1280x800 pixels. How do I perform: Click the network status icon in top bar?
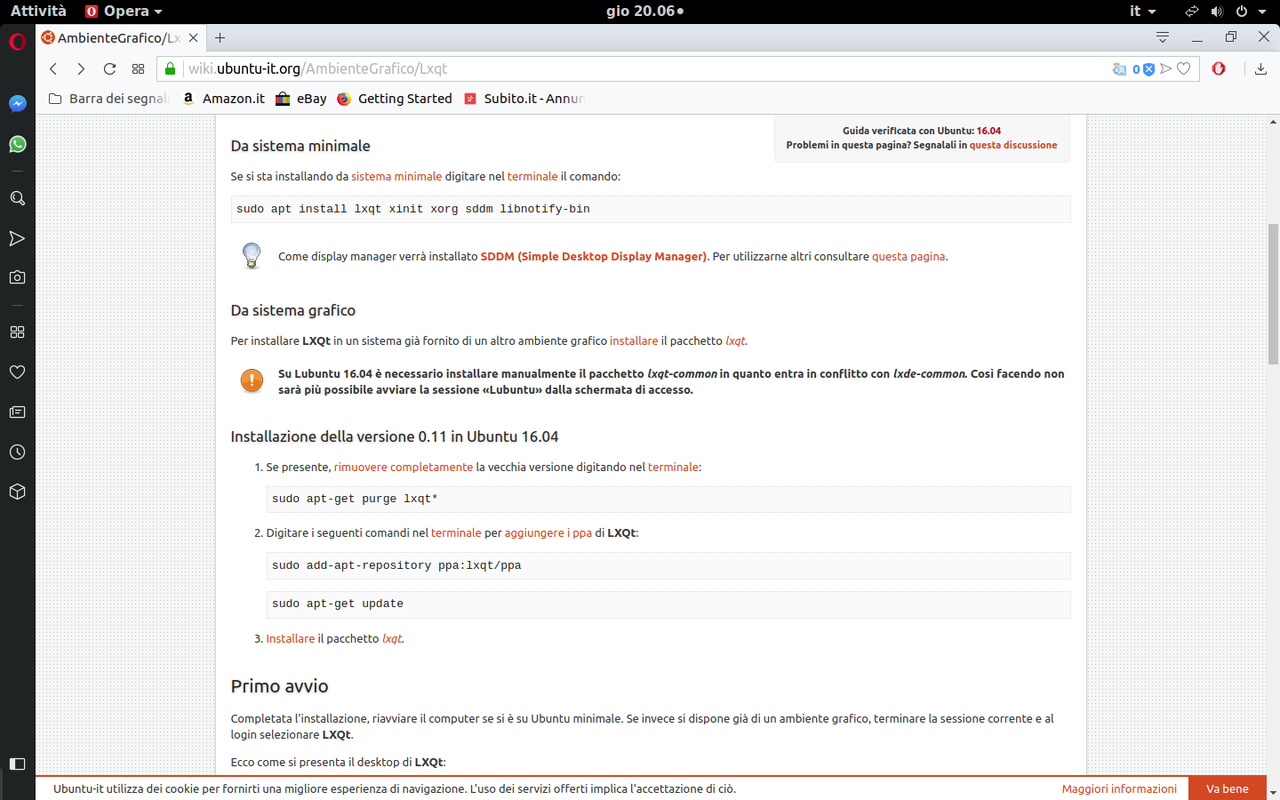(1191, 11)
